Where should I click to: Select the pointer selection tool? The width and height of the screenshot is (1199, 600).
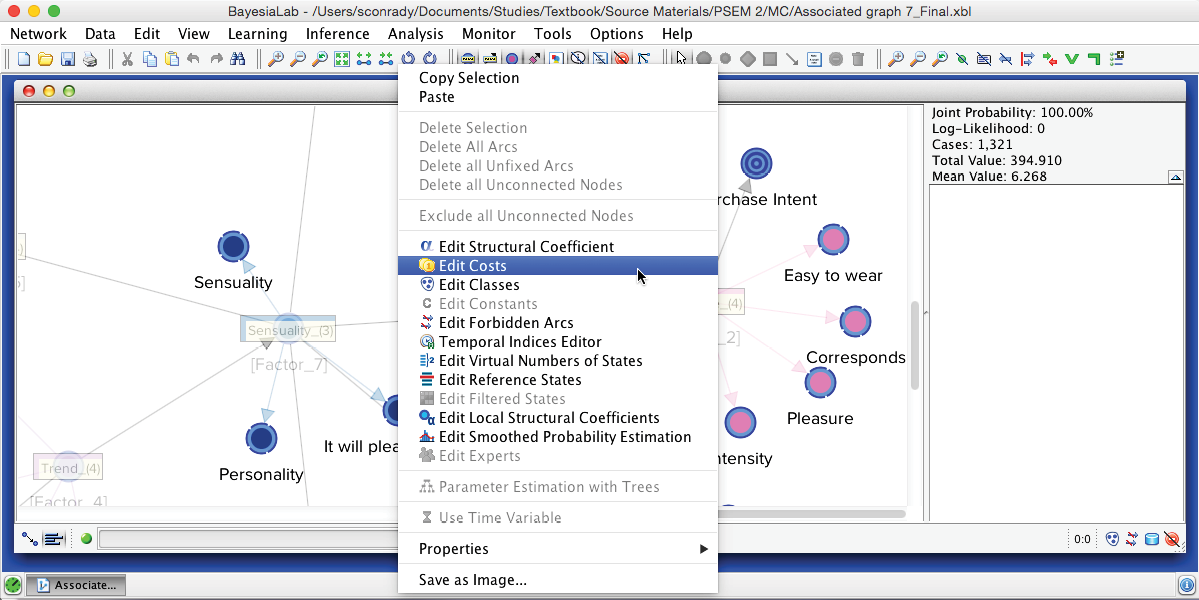(x=681, y=58)
